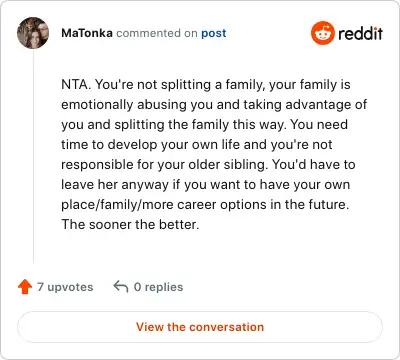The width and height of the screenshot is (400, 360).
Task: Click the reply arrow icon
Action: (121, 286)
